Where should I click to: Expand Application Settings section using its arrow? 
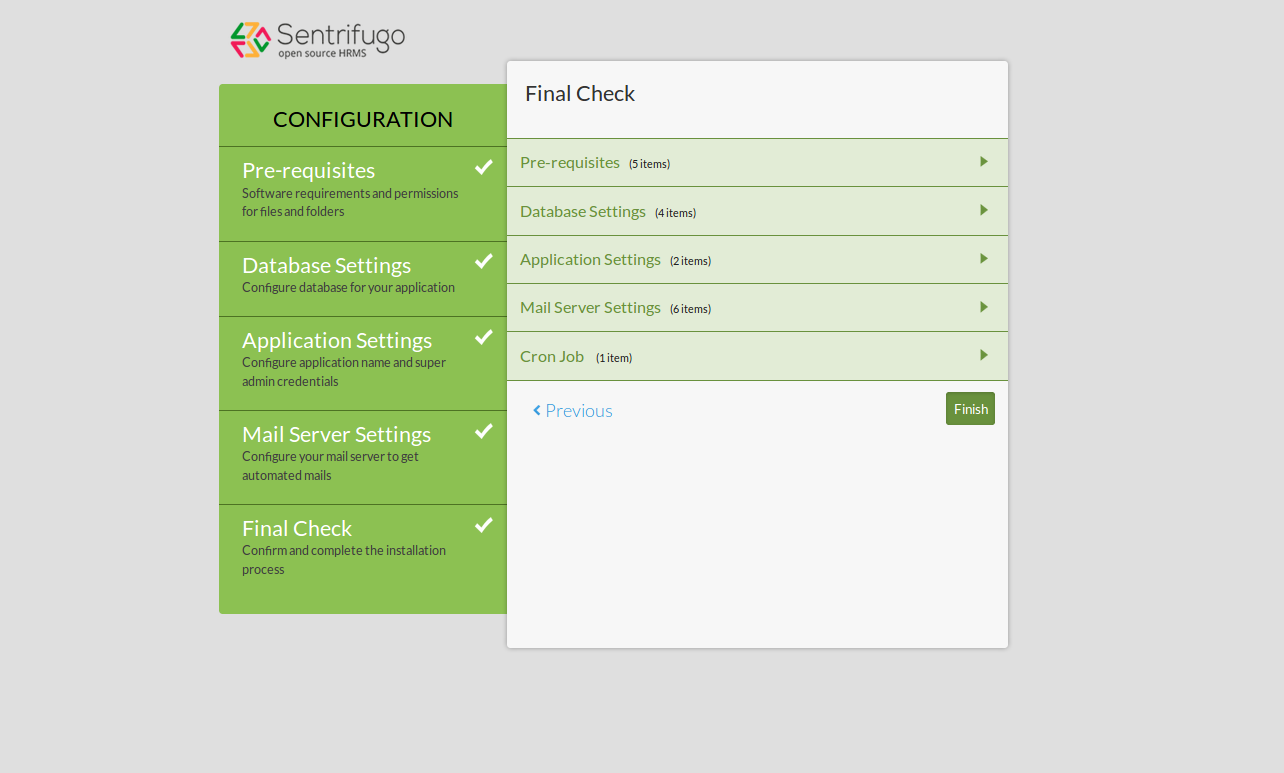pos(984,259)
